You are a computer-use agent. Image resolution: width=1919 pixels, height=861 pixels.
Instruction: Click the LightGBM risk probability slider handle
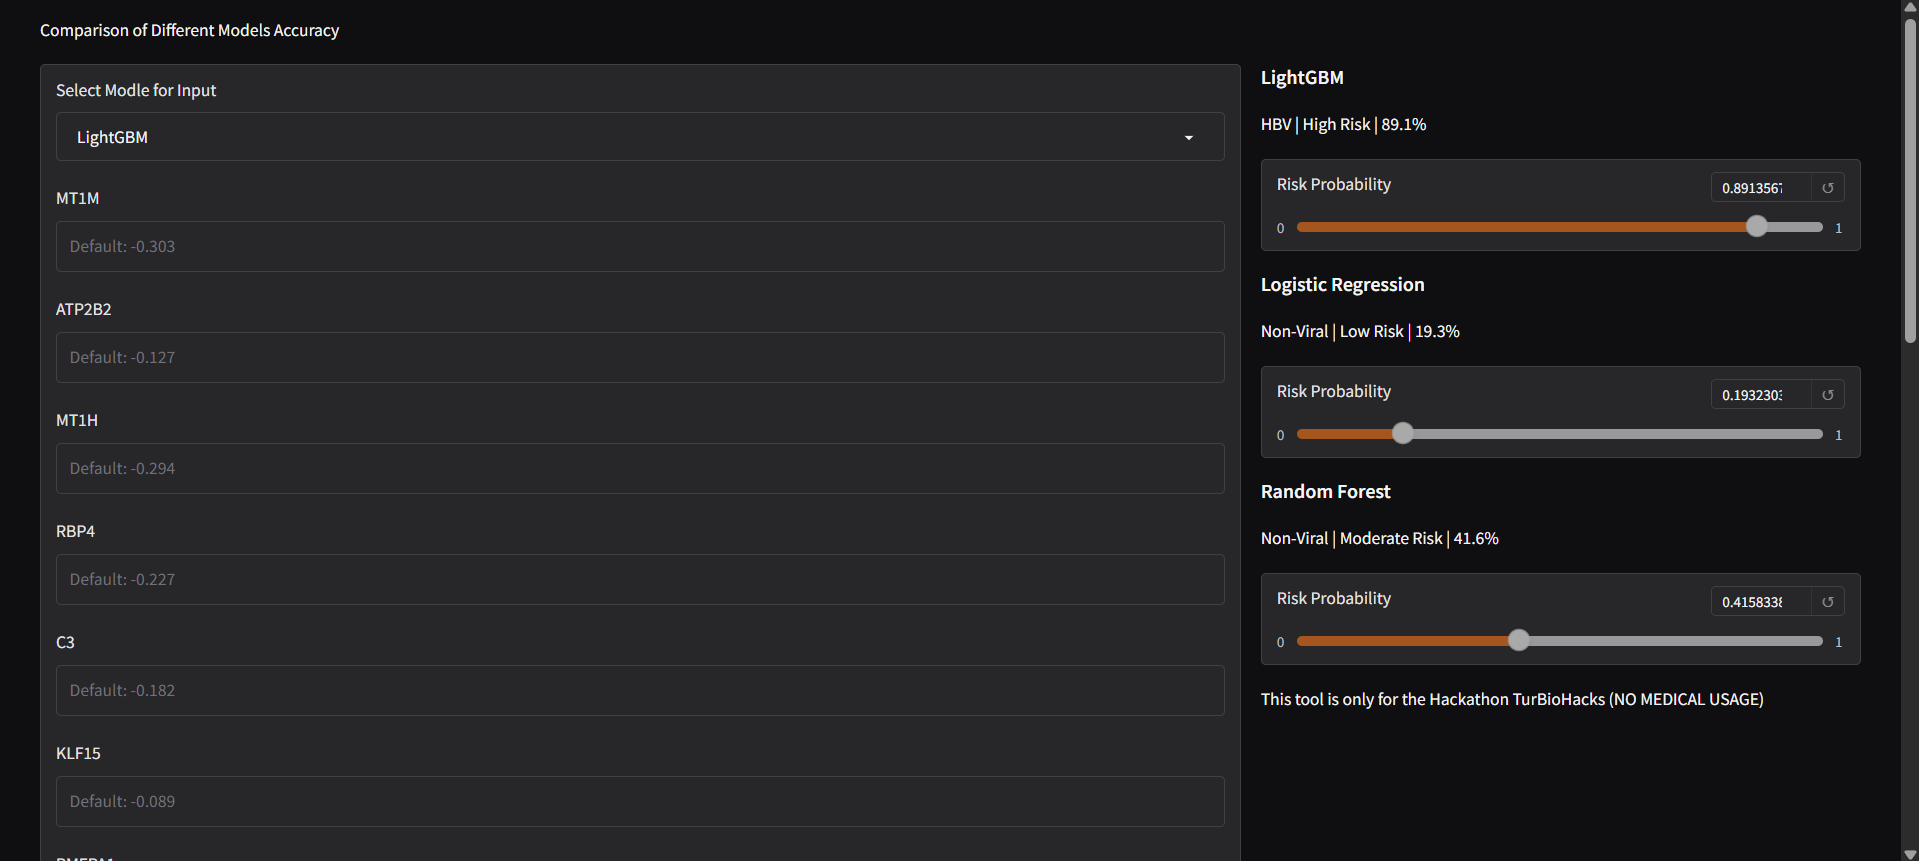(x=1757, y=227)
